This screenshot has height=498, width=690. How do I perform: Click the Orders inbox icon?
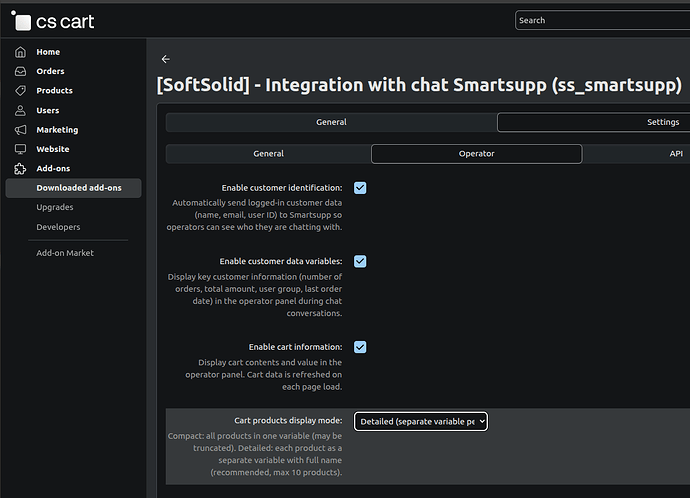pos(20,71)
